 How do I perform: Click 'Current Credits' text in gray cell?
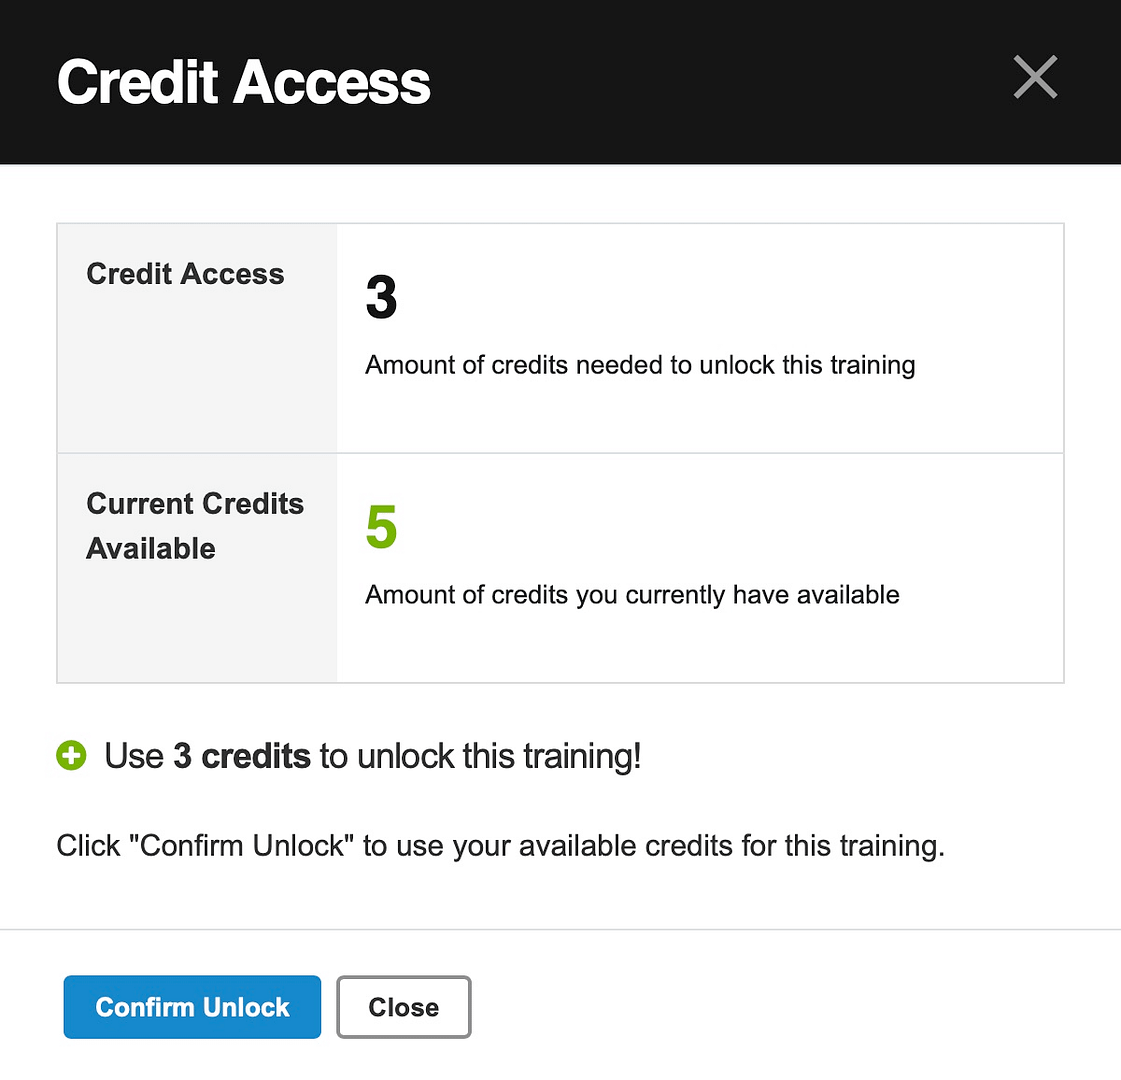tap(195, 504)
